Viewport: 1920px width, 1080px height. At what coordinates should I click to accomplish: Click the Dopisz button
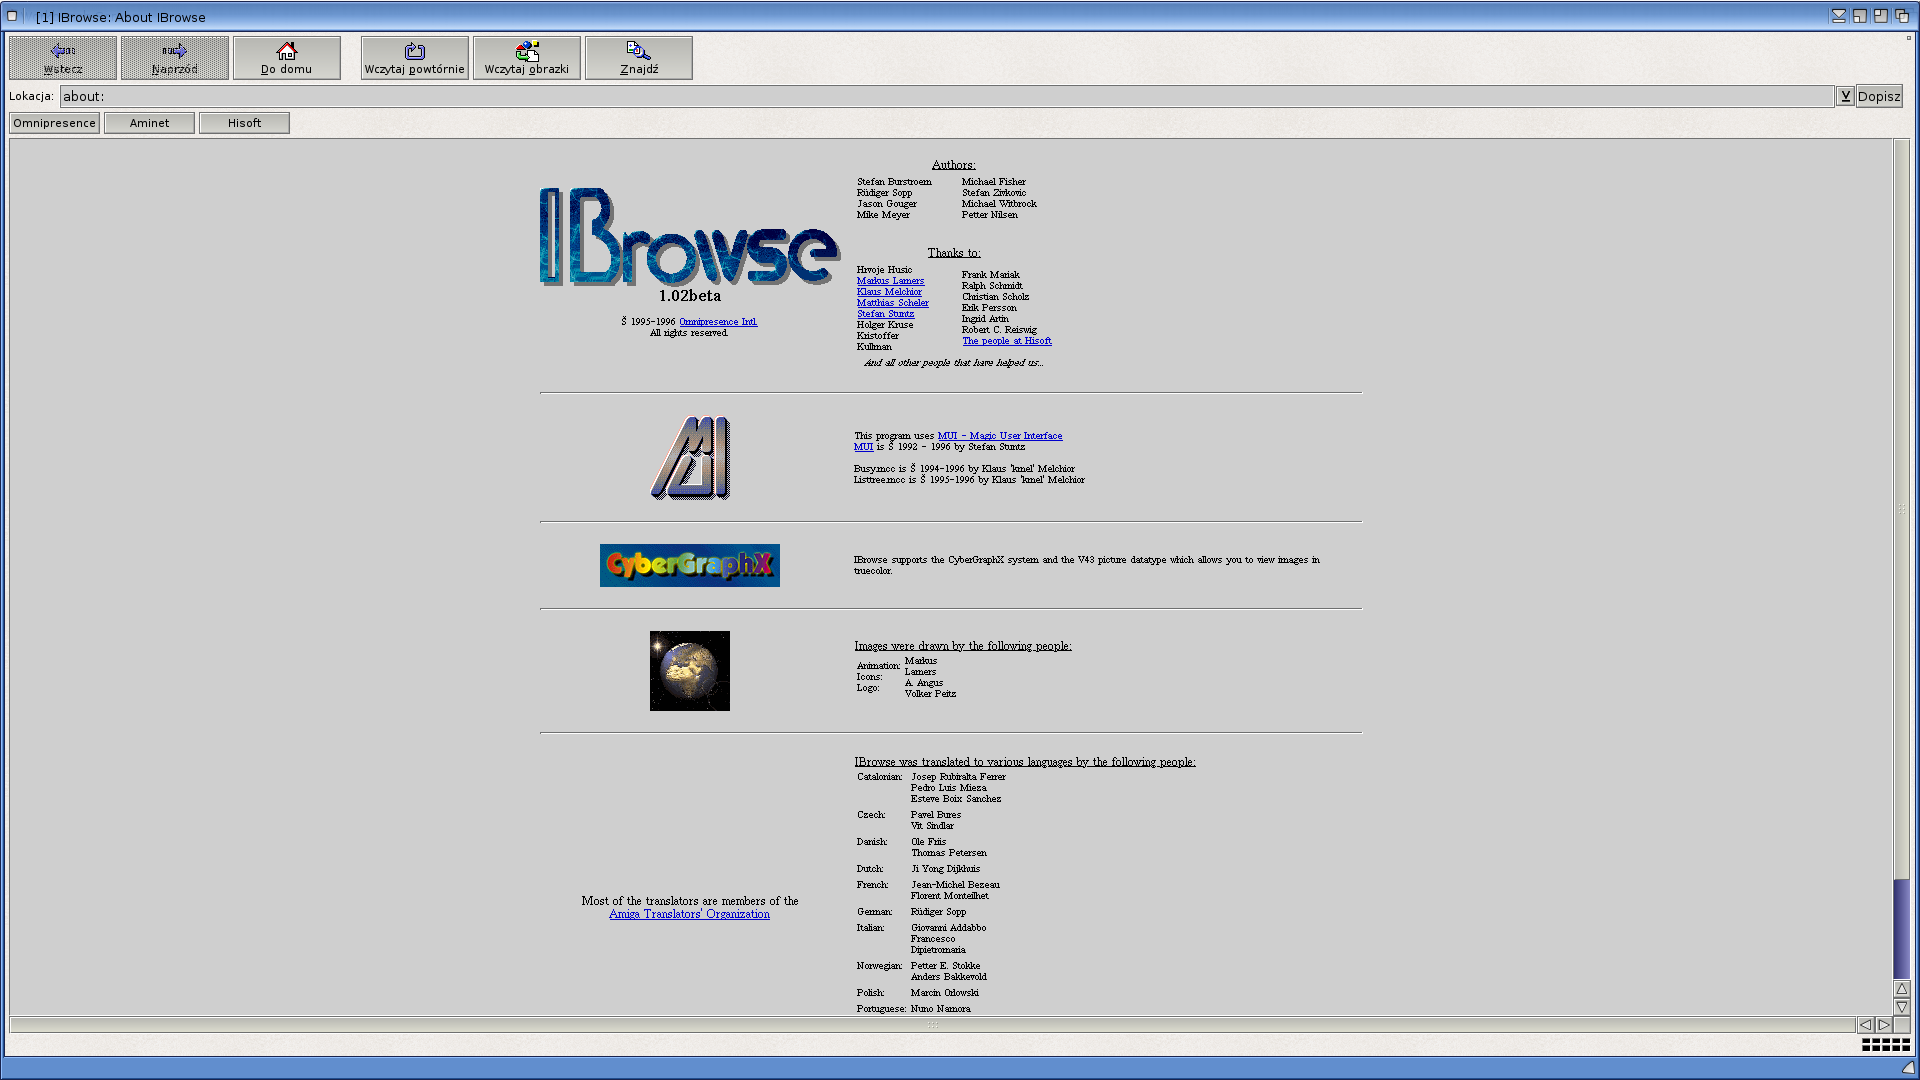1879,96
